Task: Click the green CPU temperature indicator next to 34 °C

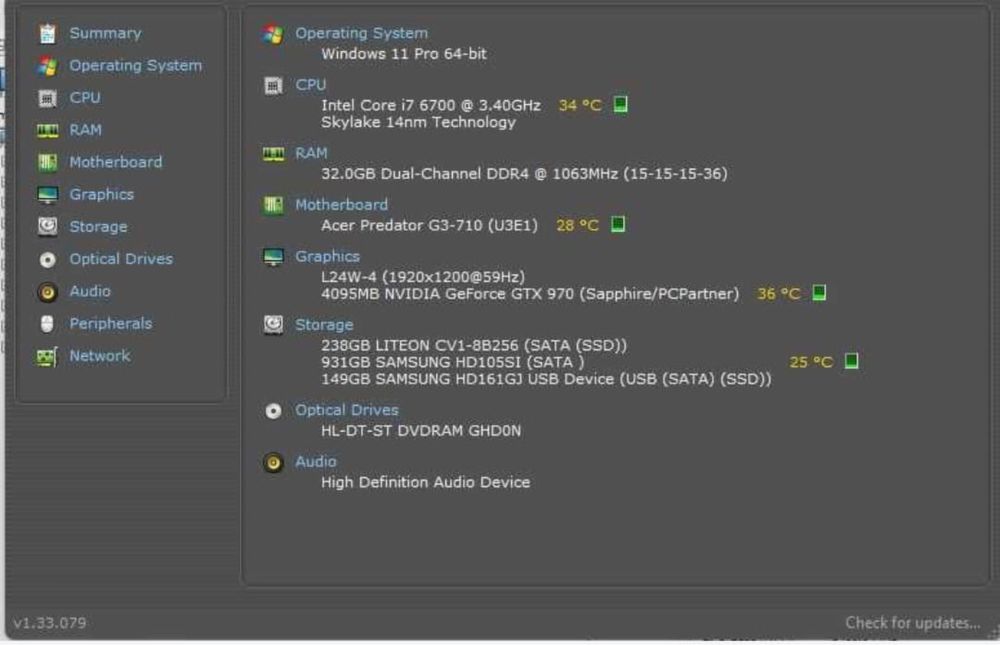Action: coord(621,104)
